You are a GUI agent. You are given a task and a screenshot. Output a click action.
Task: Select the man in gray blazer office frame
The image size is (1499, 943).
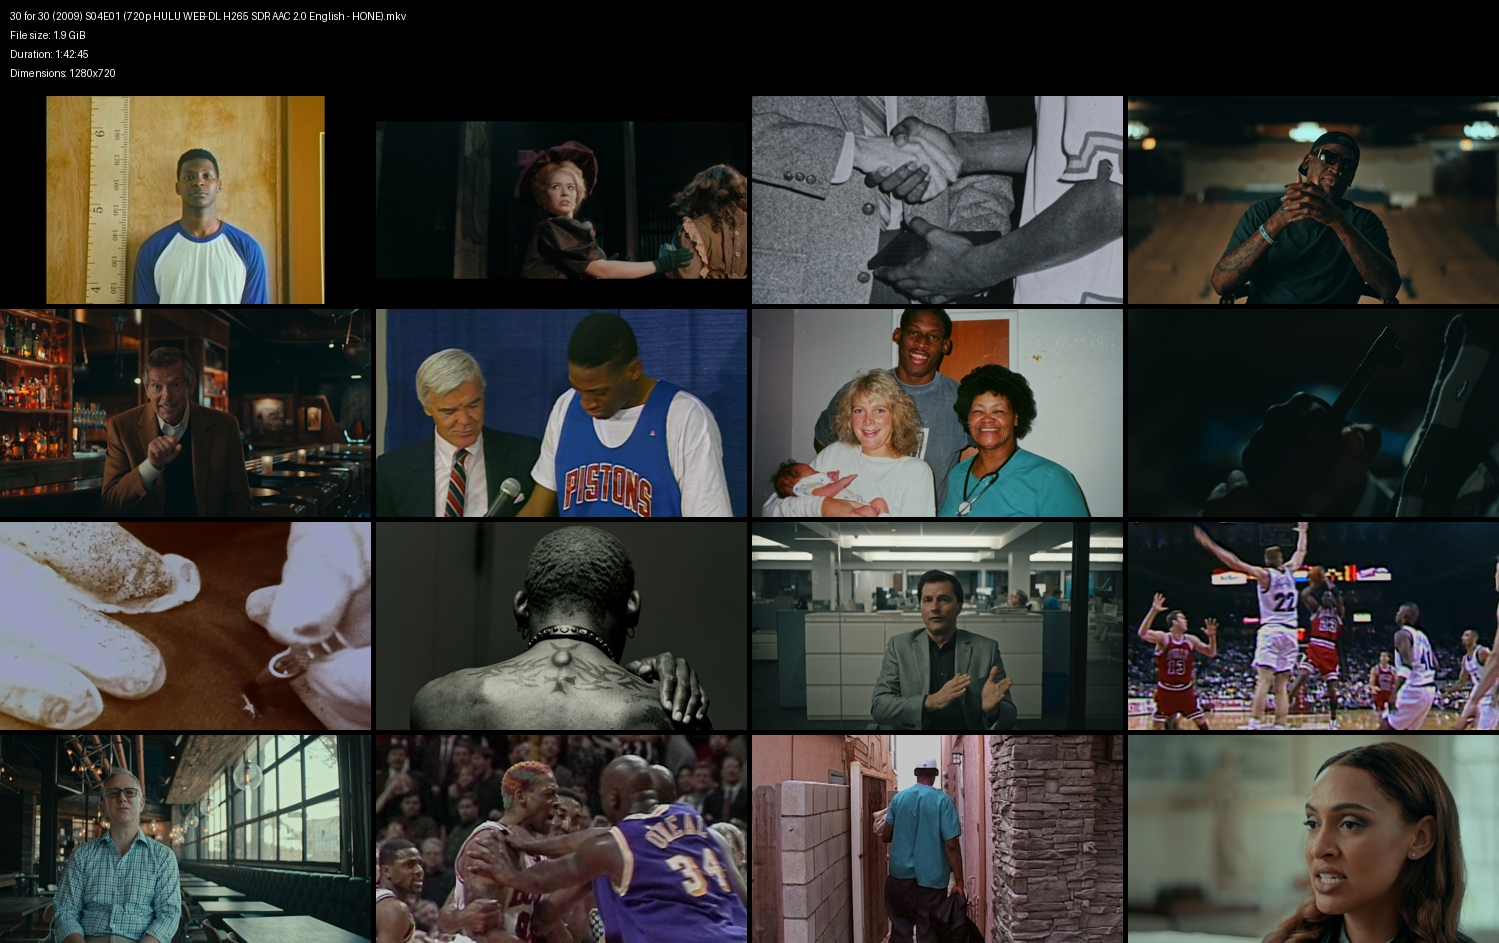[937, 626]
